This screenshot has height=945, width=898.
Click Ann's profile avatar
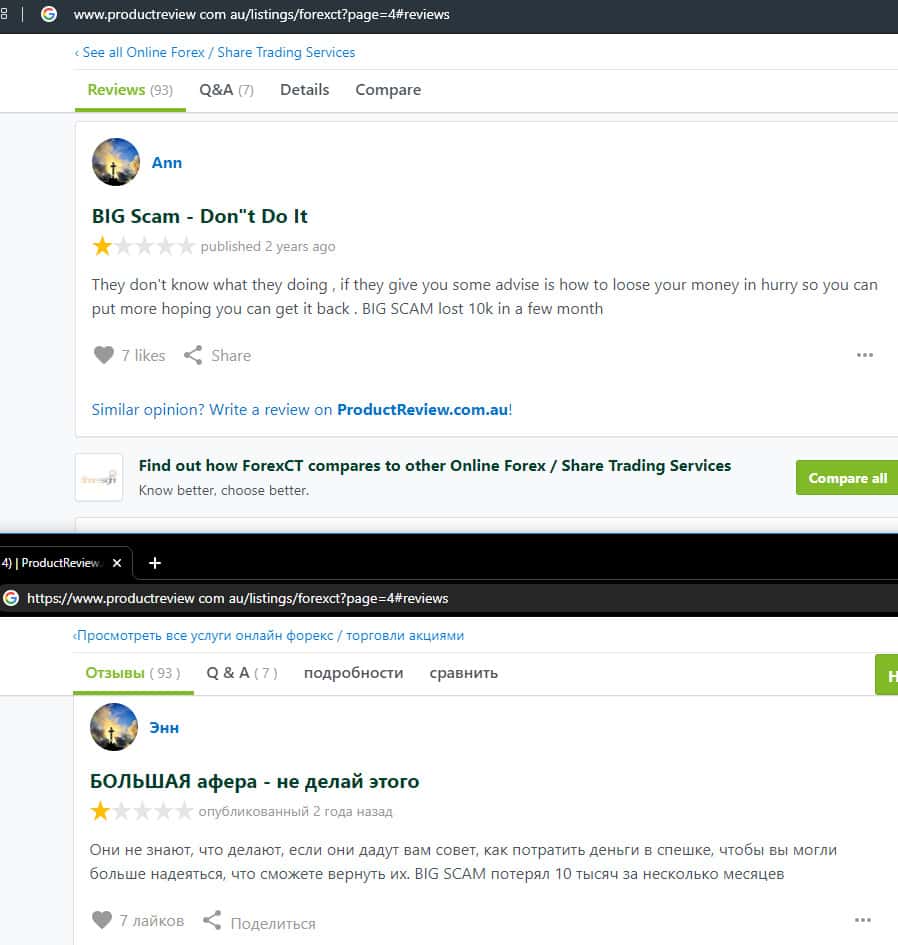116,162
